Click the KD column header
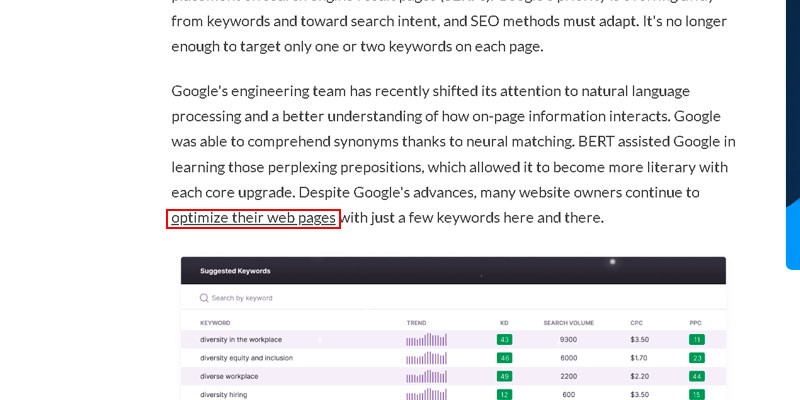This screenshot has width=800, height=400. point(504,323)
